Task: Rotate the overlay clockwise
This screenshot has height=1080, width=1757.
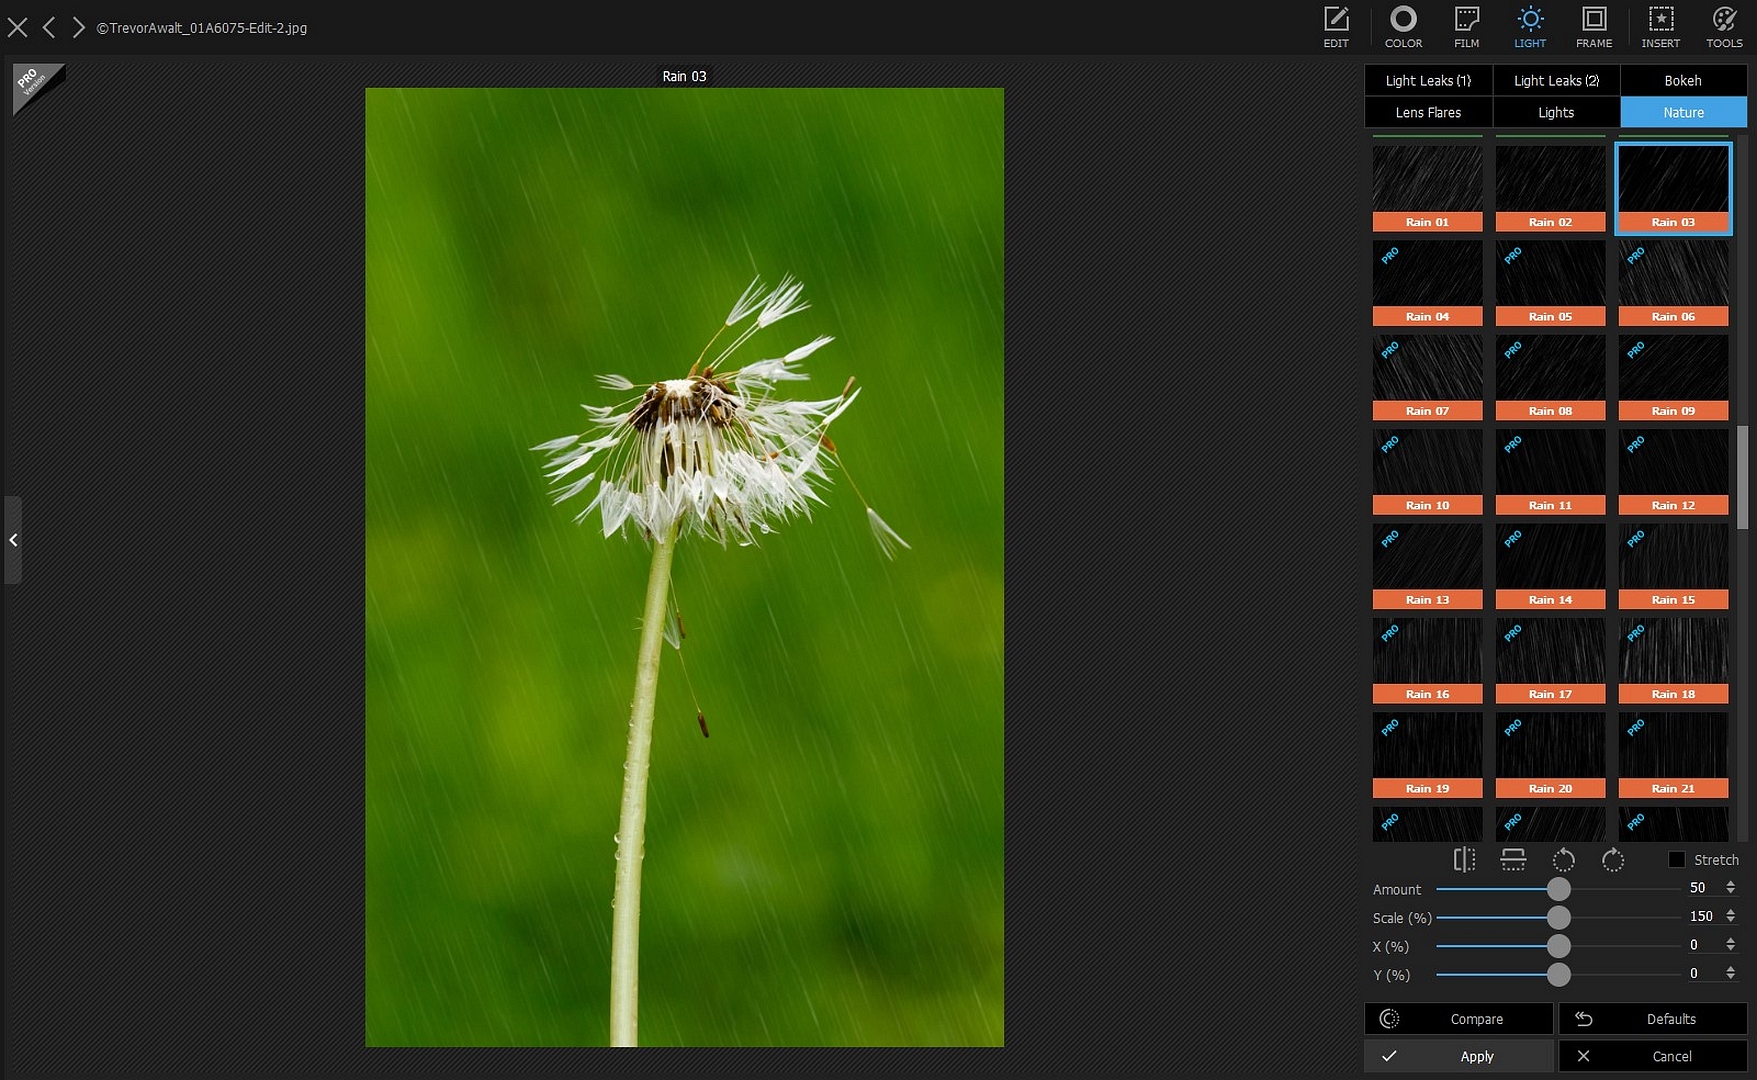Action: click(1612, 860)
